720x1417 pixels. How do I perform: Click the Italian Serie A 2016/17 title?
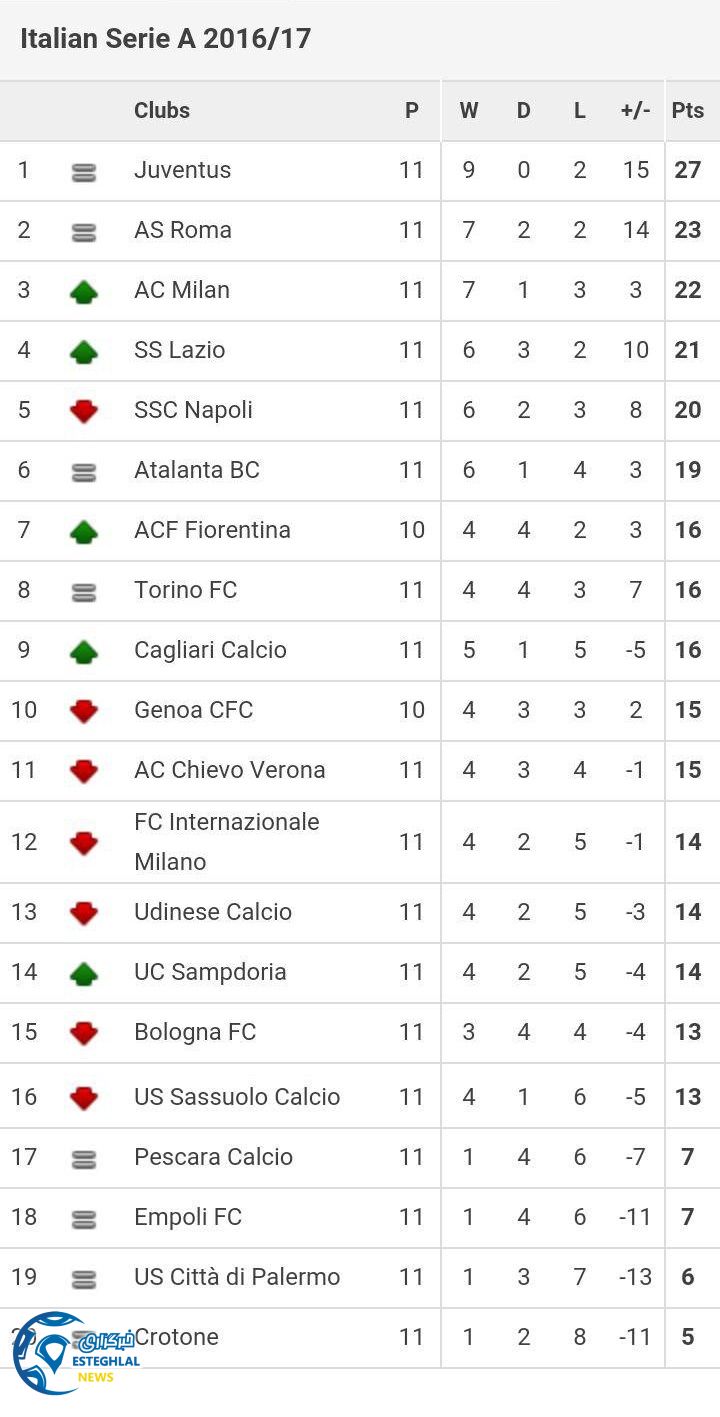click(x=166, y=39)
